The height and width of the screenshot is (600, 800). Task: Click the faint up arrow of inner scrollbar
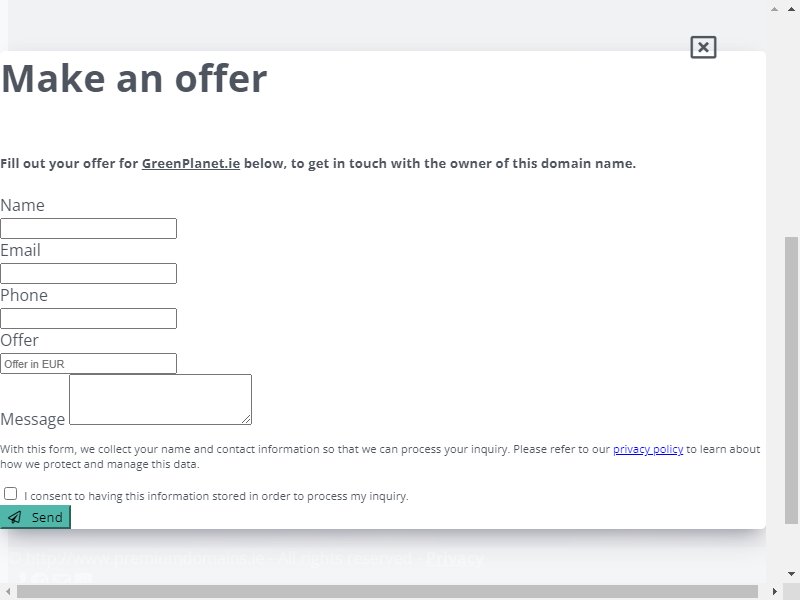pyautogui.click(x=774, y=9)
